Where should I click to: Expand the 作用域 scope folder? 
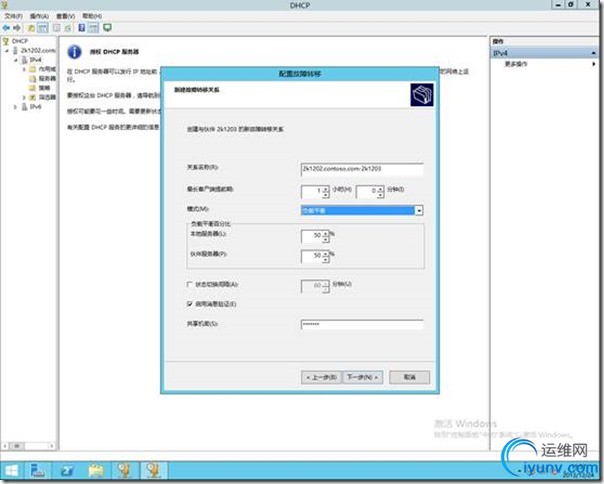point(24,69)
